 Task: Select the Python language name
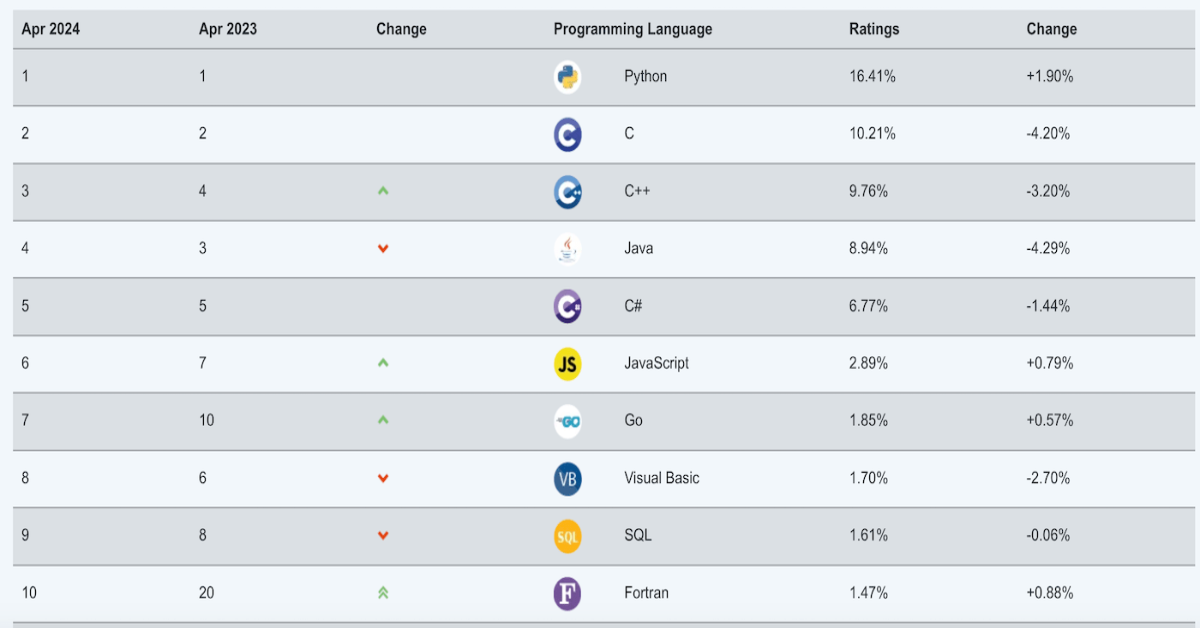(645, 76)
